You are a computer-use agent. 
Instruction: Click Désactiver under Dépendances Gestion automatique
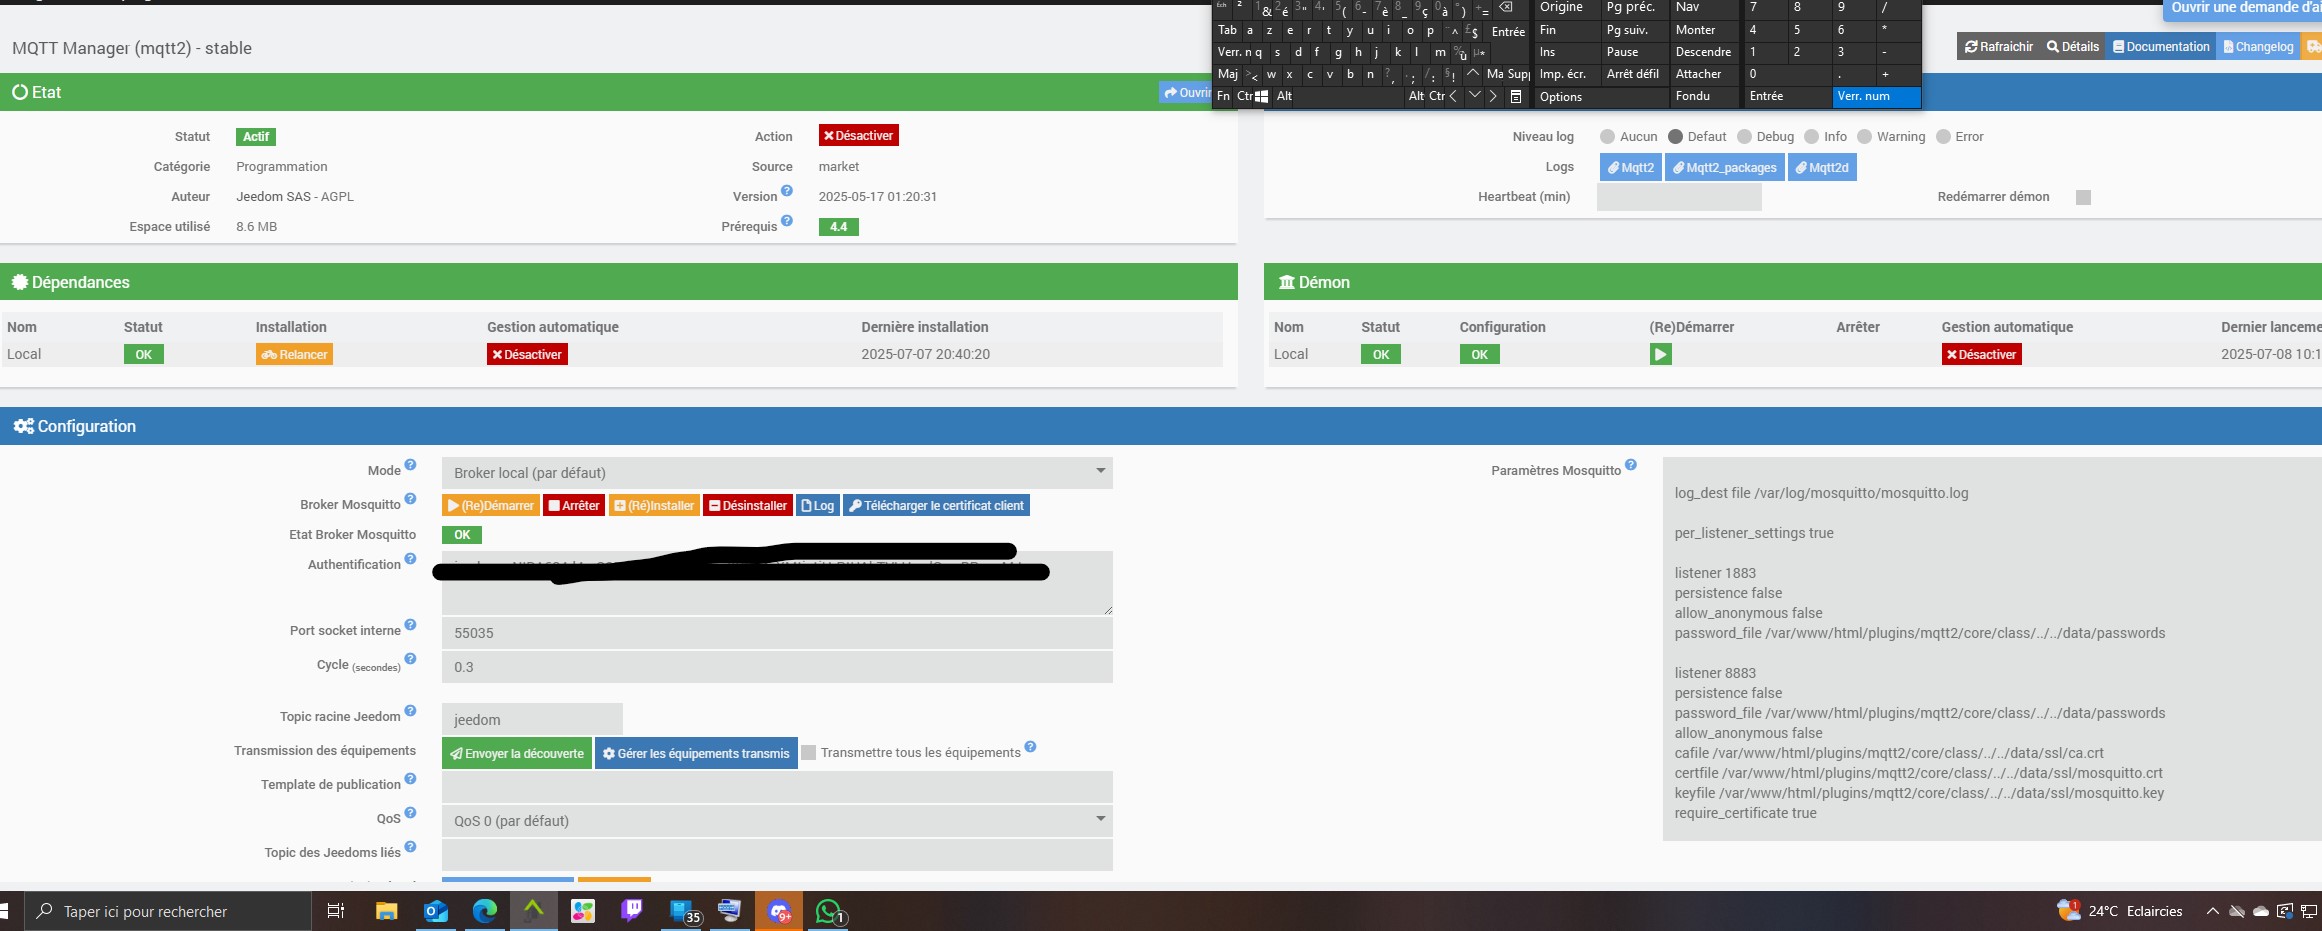pyautogui.click(x=527, y=354)
